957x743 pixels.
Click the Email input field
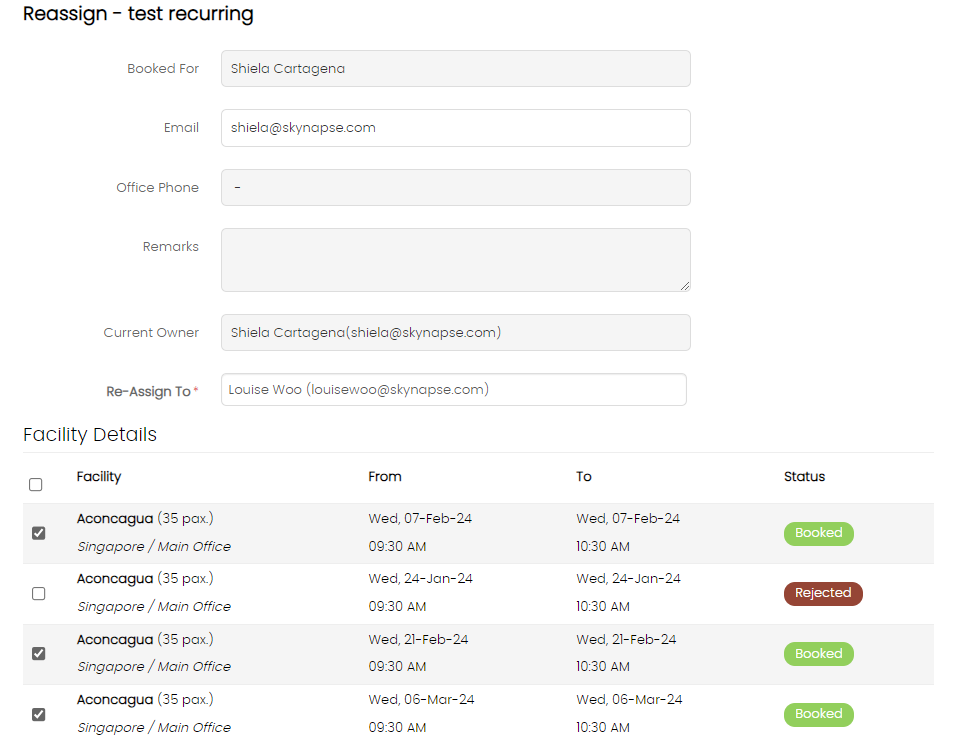455,128
